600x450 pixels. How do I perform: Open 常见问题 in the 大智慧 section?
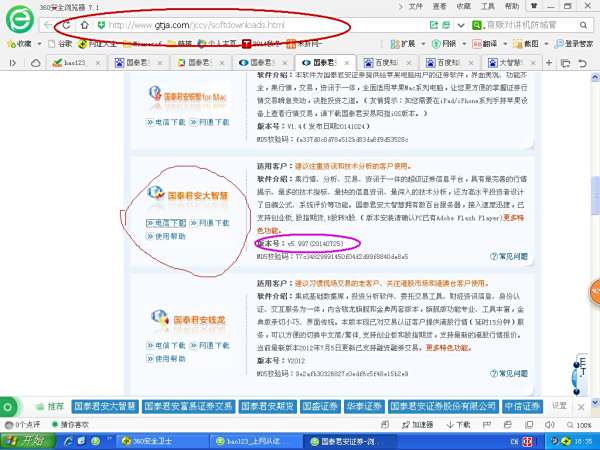coord(509,256)
